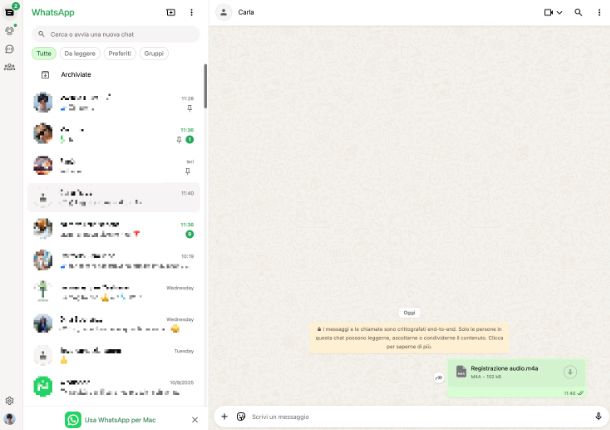
Task: Open the chat dated Ieri
Action: [x=114, y=166]
